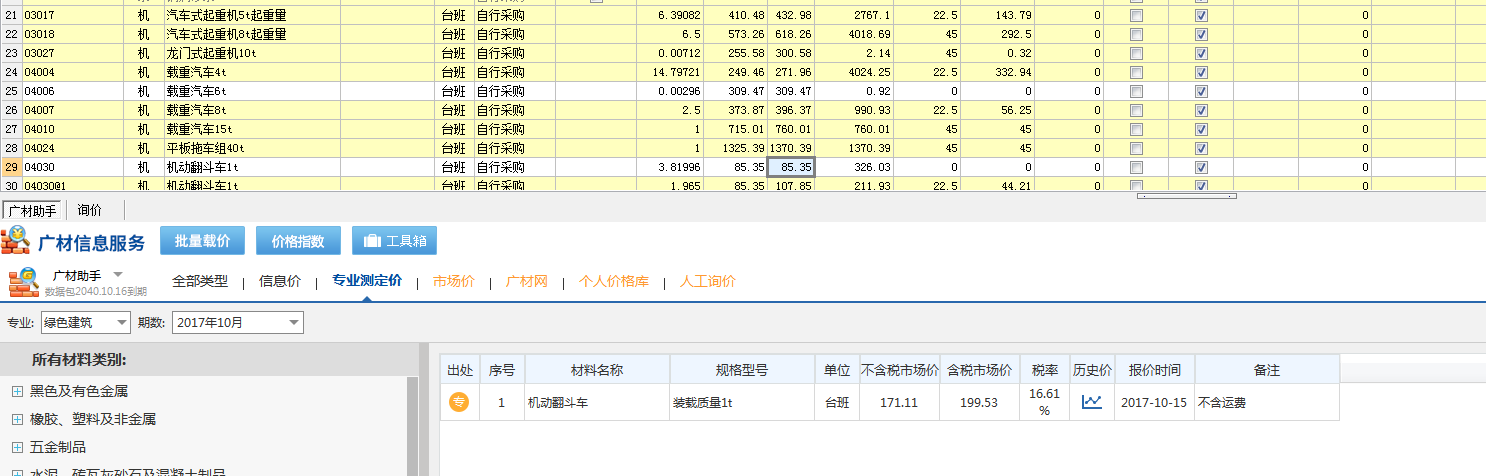The height and width of the screenshot is (476, 1486).
Task: Open the 工具箱 toolbox button
Action: [394, 241]
